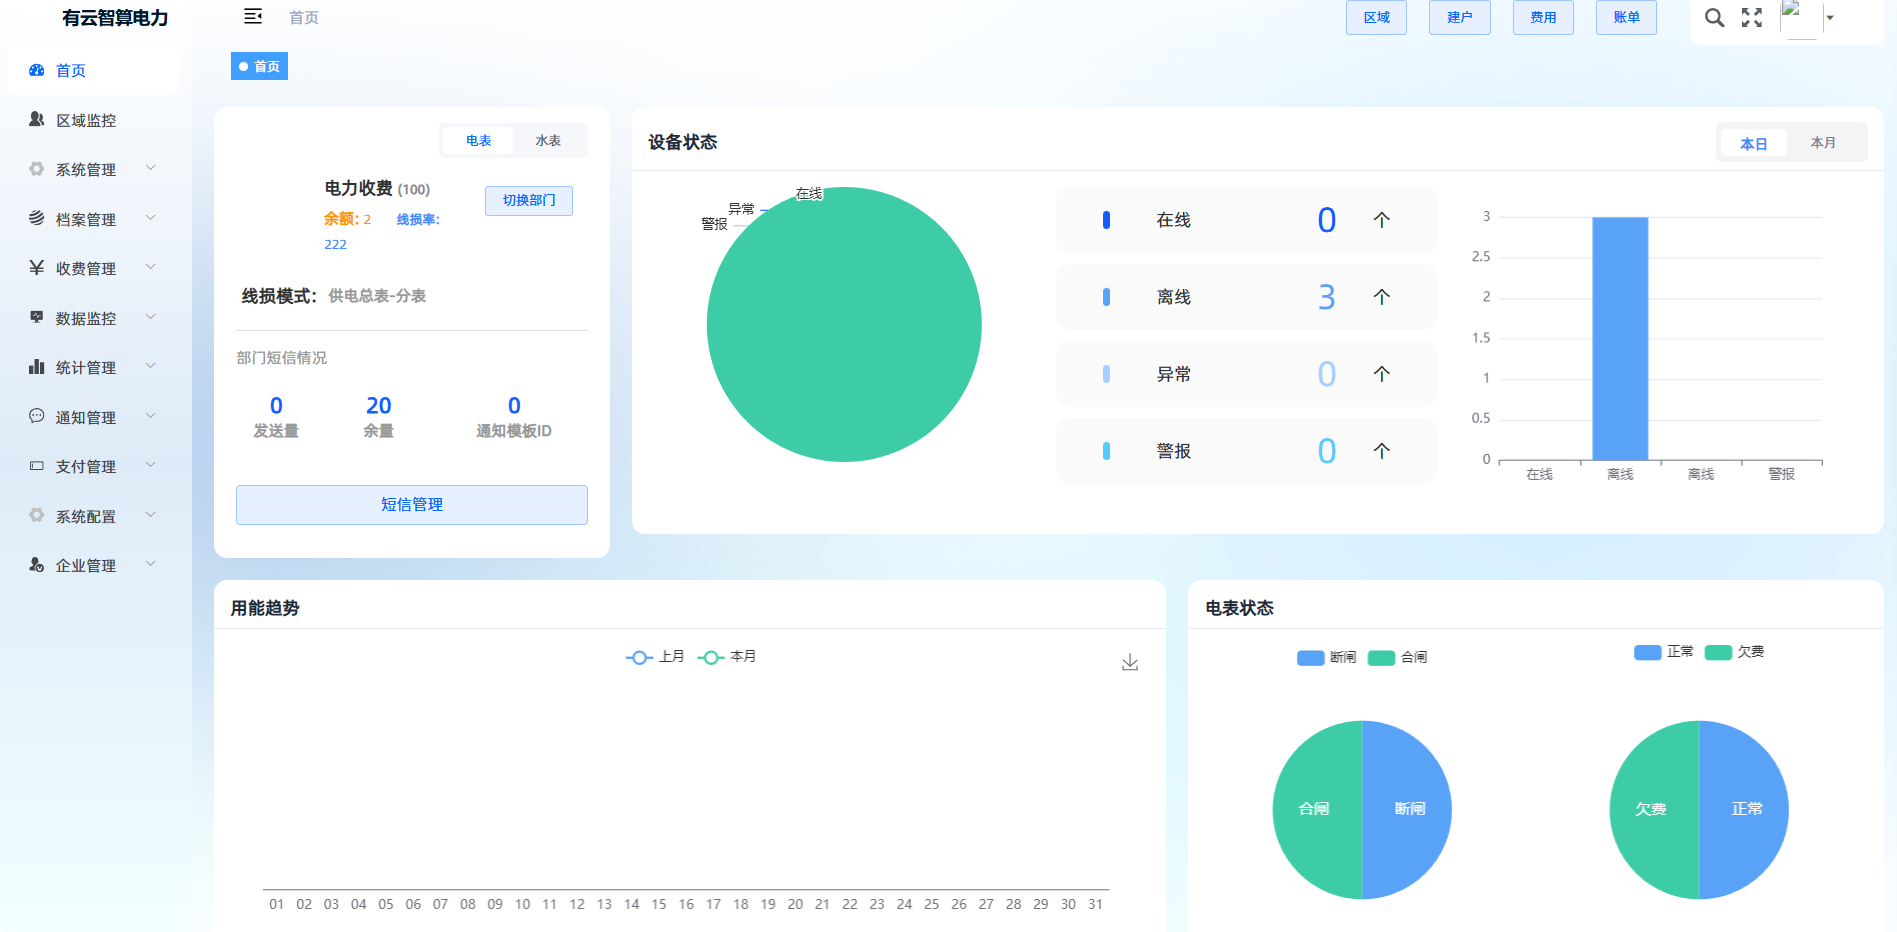Click the 区域监控 sidebar icon
Screen dimensions: 1897x932
point(37,120)
